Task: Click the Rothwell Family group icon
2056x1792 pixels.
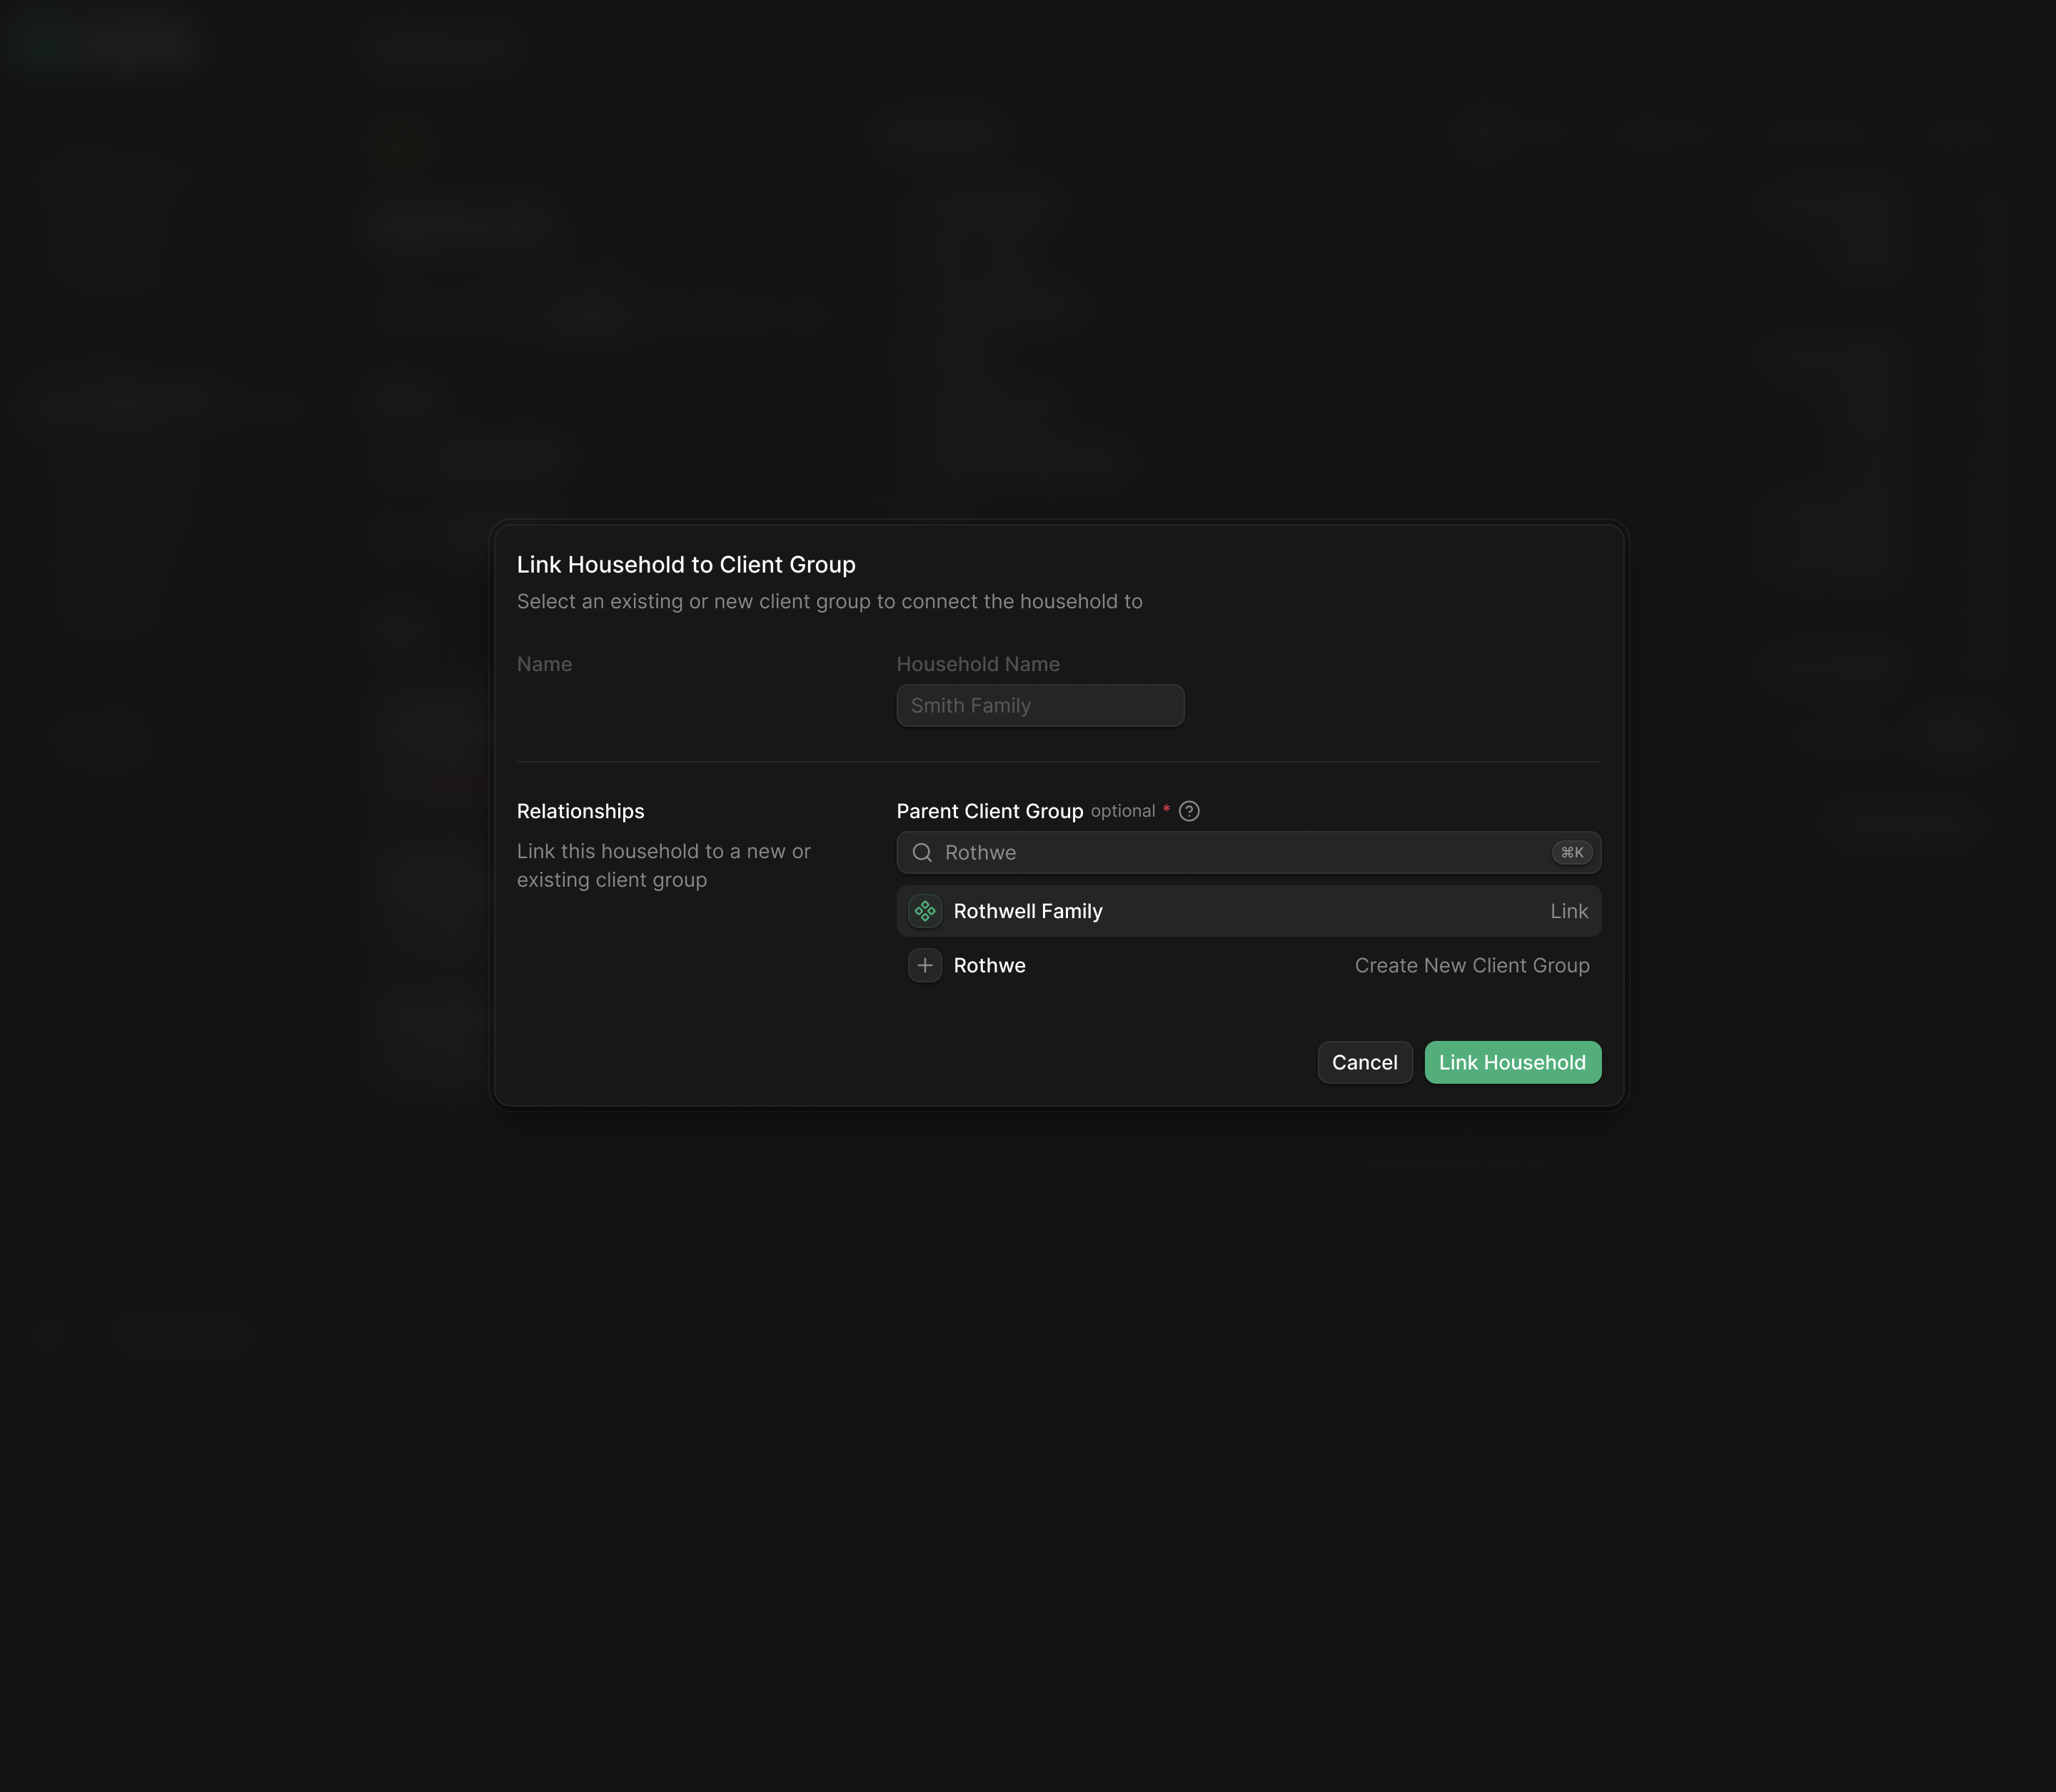Action: [x=925, y=911]
